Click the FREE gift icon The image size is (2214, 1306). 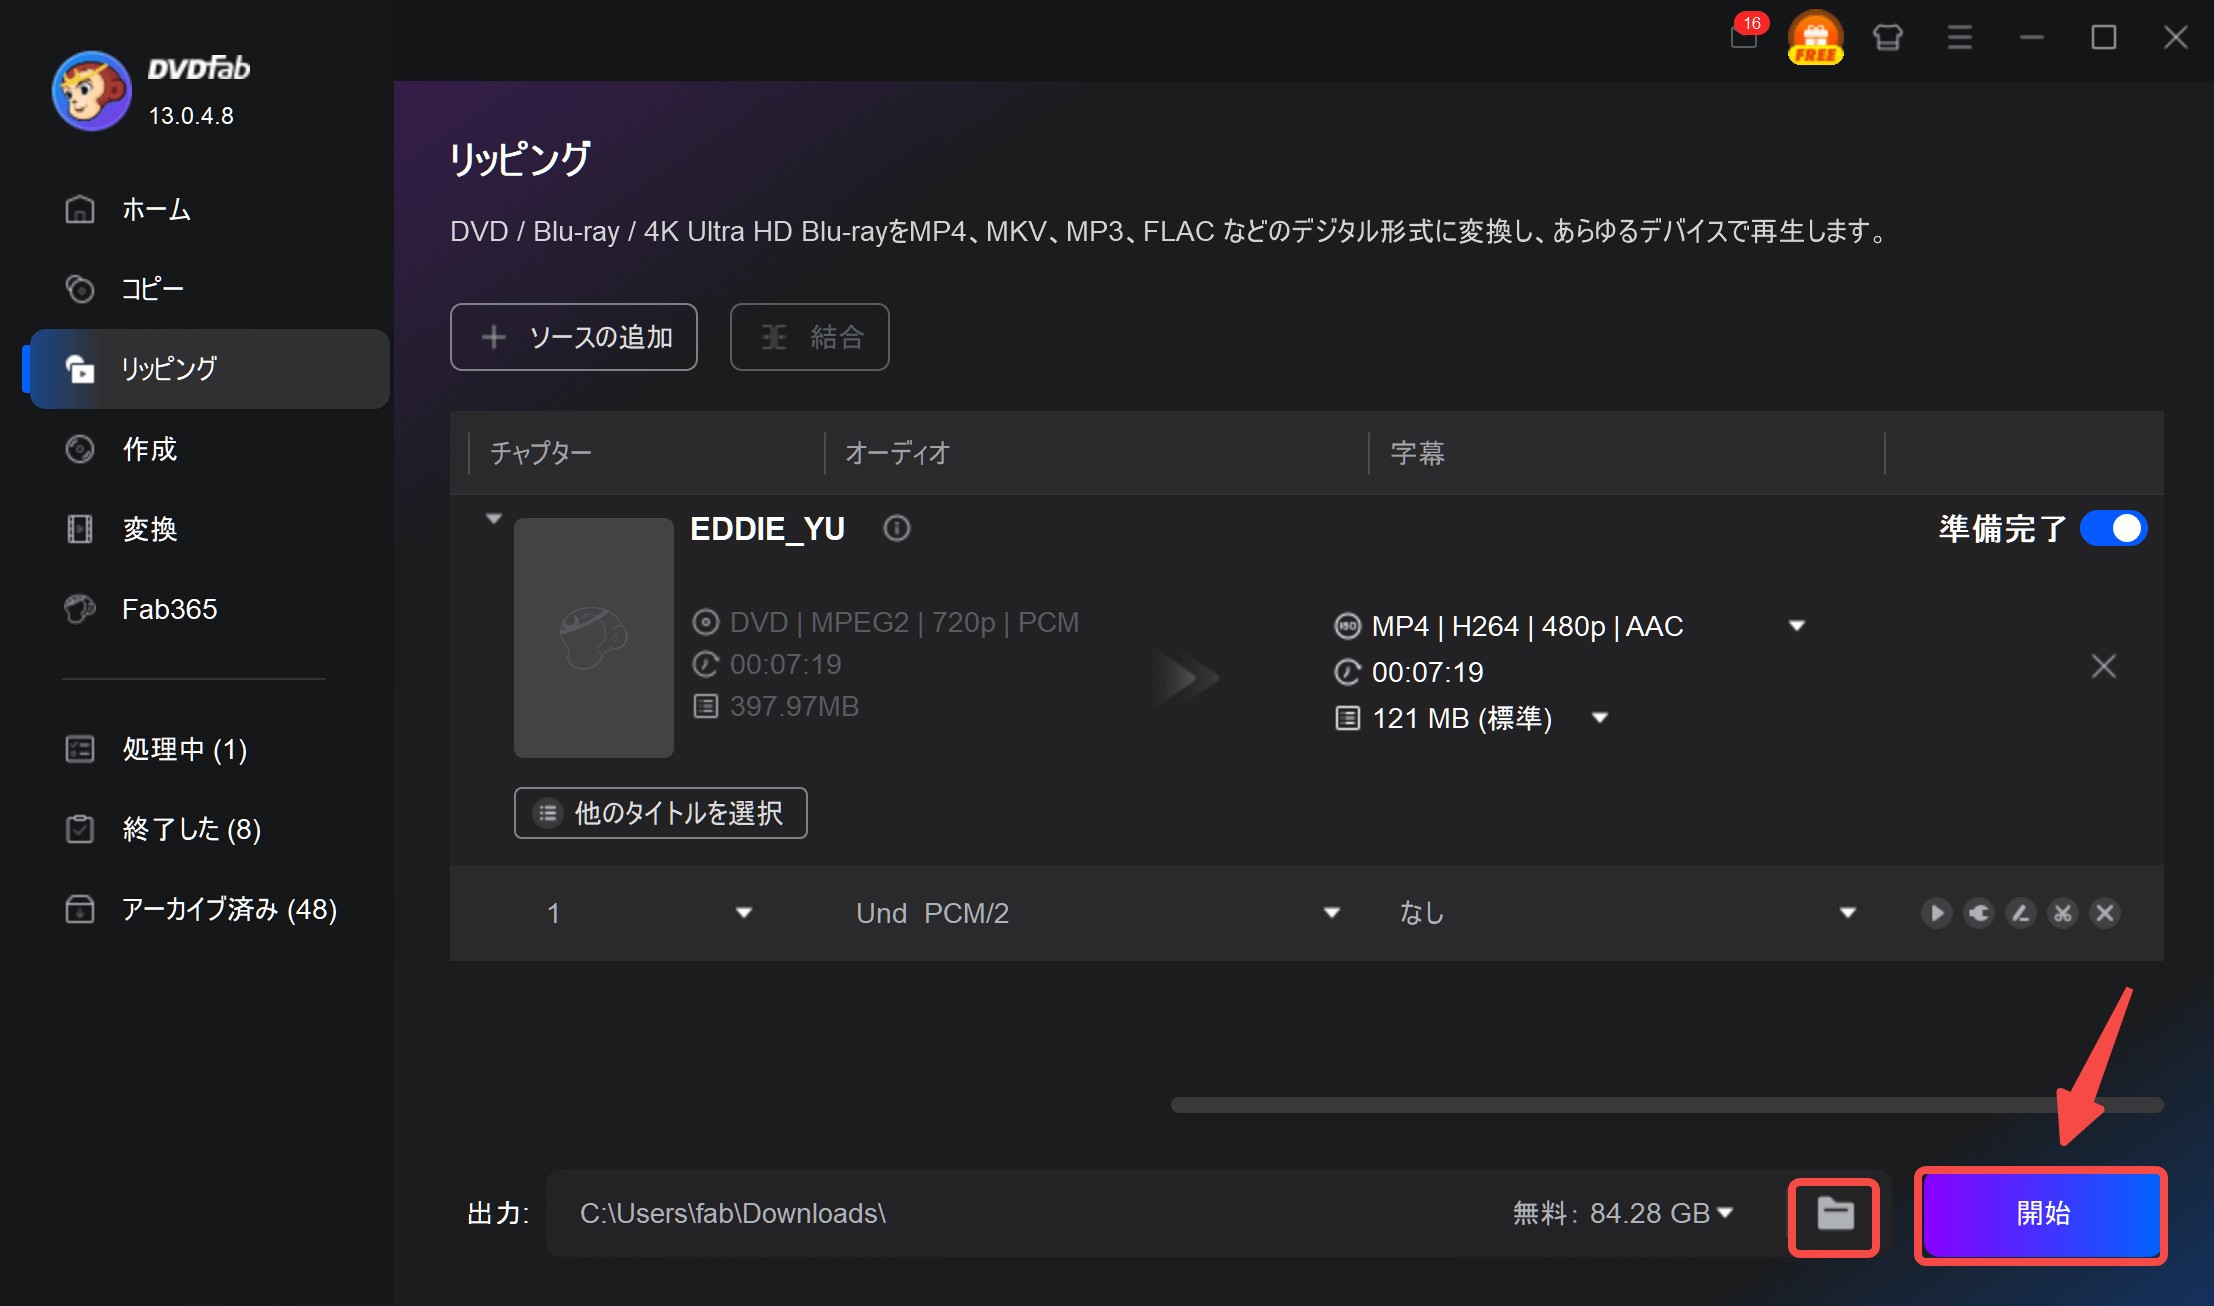(1815, 38)
